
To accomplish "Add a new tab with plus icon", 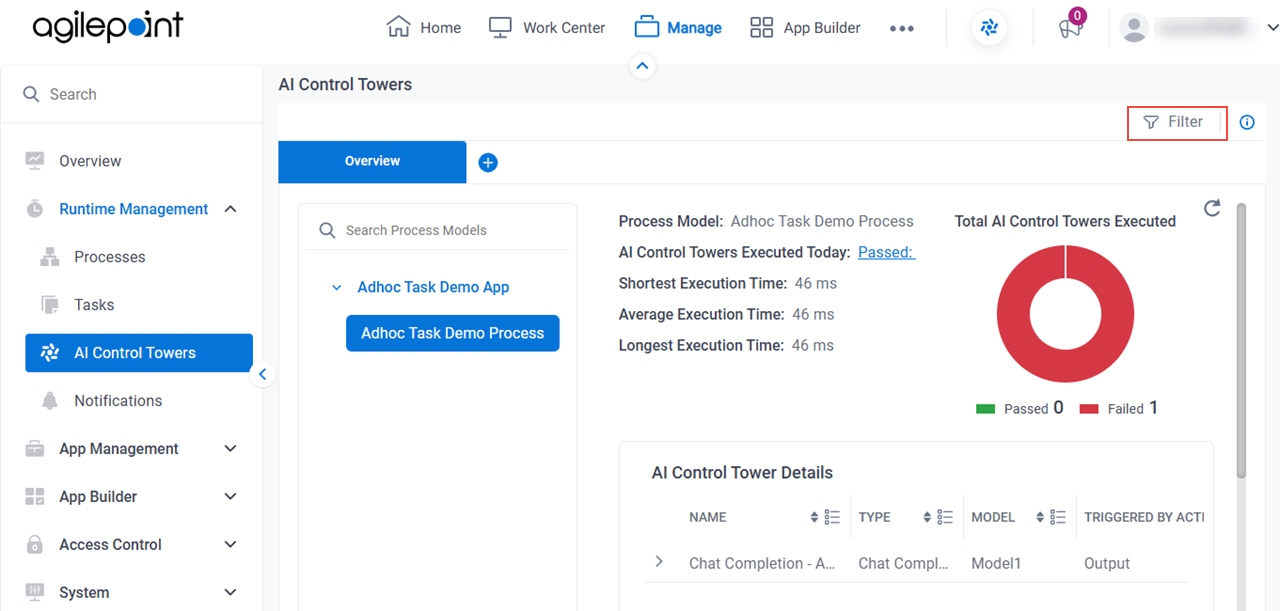I will (488, 163).
